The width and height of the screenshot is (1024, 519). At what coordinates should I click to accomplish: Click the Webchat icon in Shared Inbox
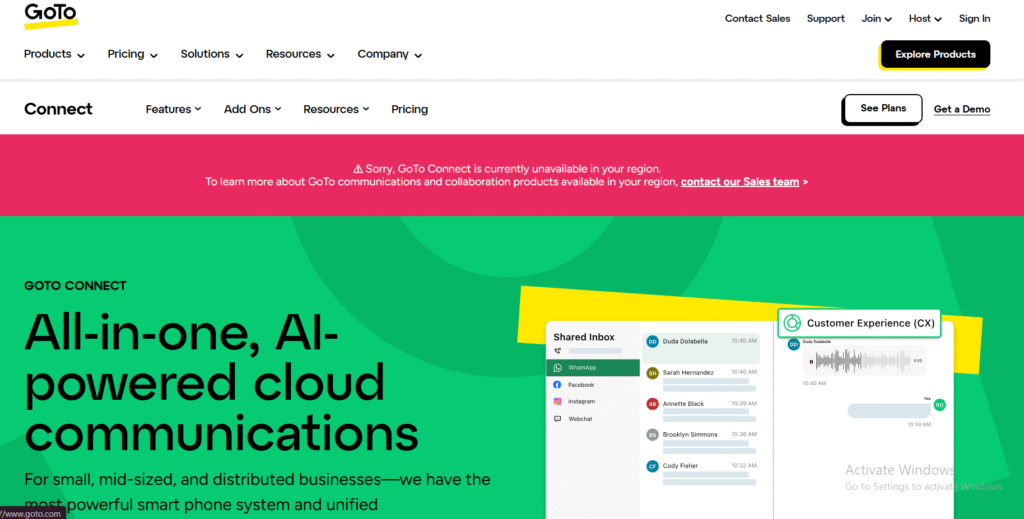point(558,419)
